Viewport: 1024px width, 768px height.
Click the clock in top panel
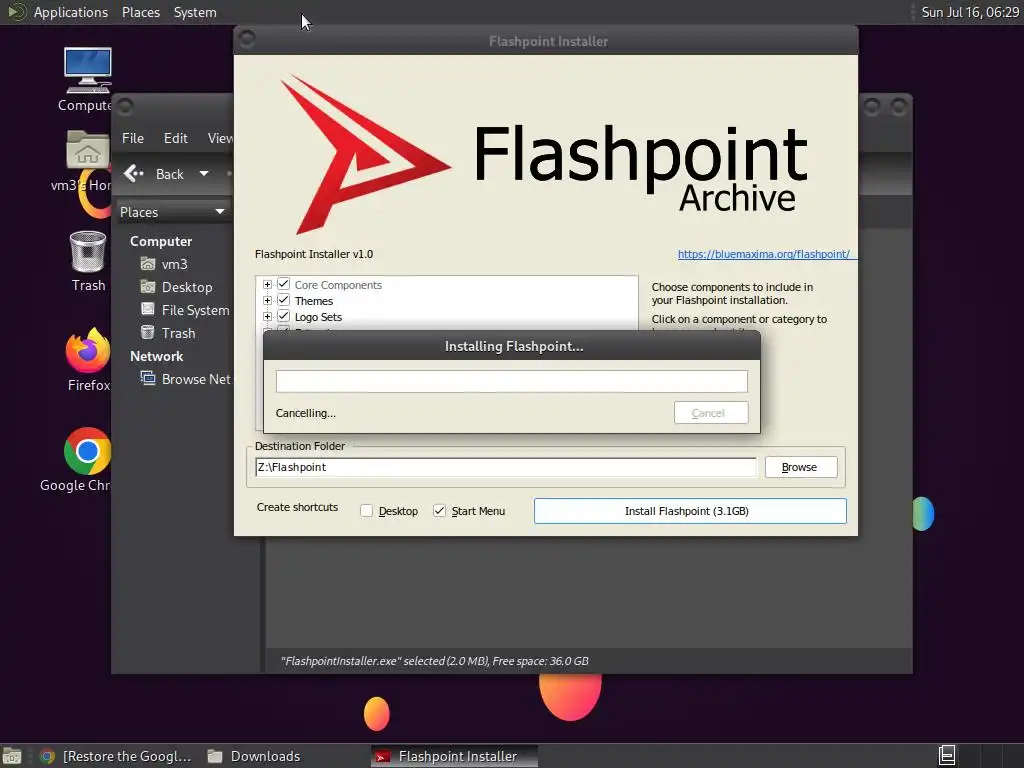click(x=970, y=12)
